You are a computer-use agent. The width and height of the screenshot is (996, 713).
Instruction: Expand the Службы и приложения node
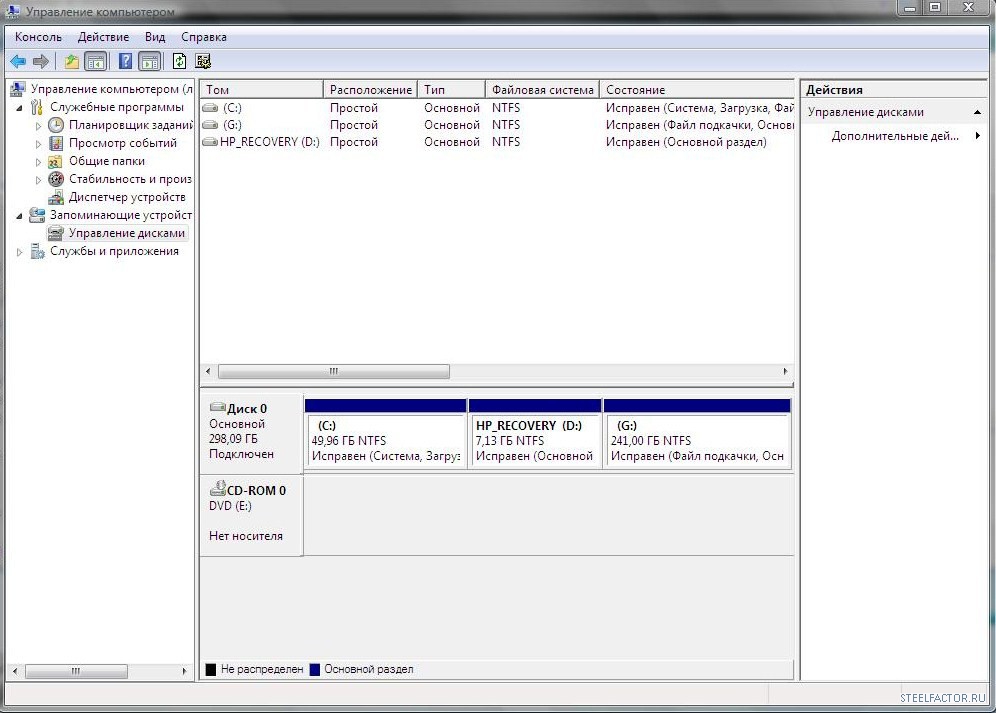click(x=20, y=252)
